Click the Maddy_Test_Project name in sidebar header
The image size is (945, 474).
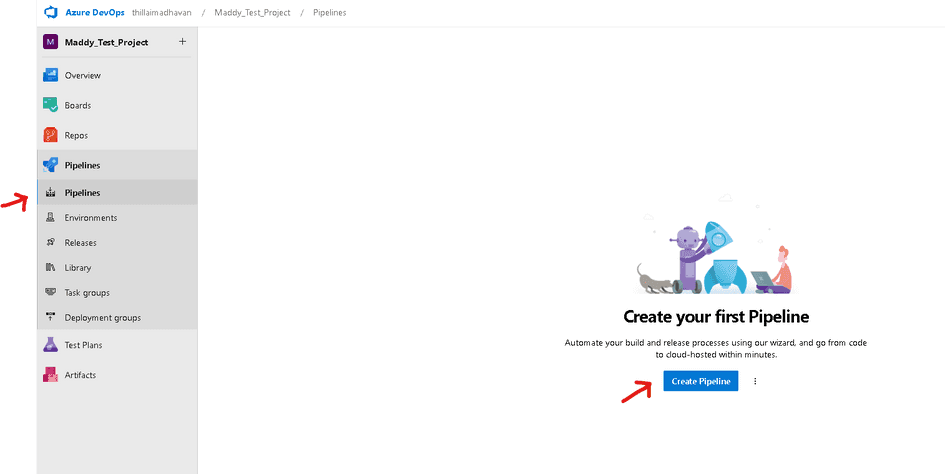(x=106, y=42)
